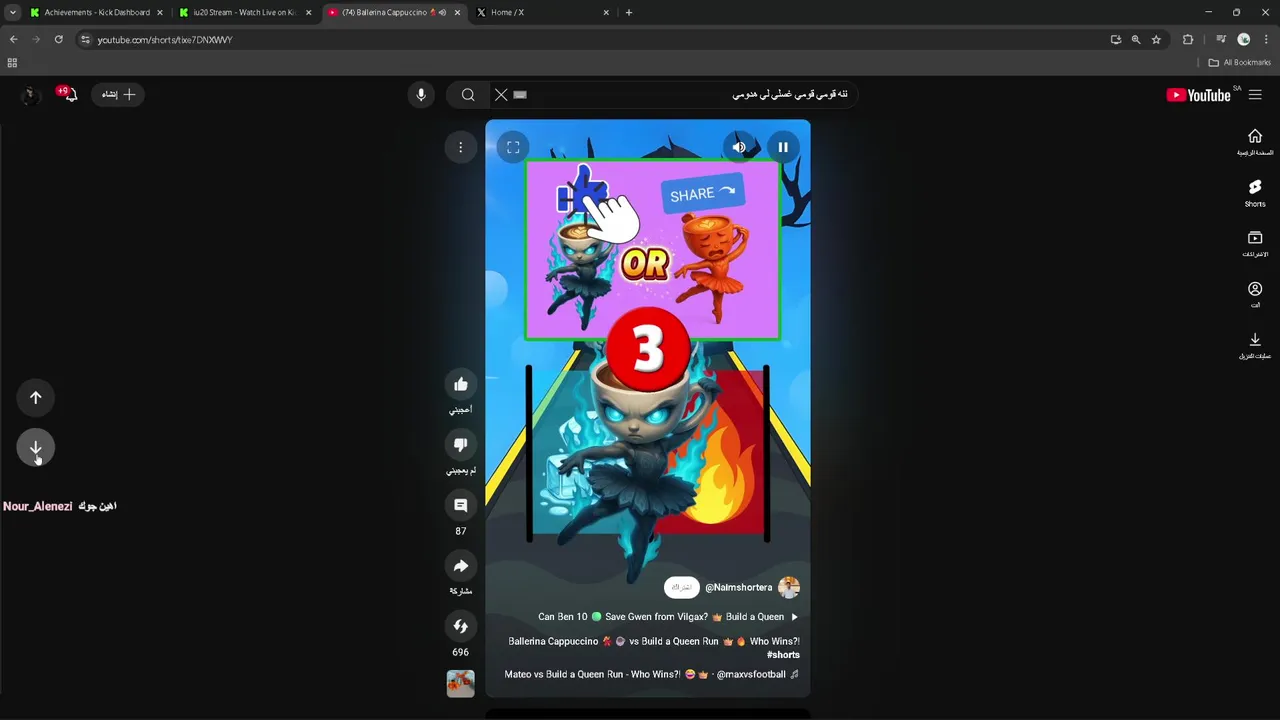Open the comments showing 87
1280x720 pixels.
[460, 506]
